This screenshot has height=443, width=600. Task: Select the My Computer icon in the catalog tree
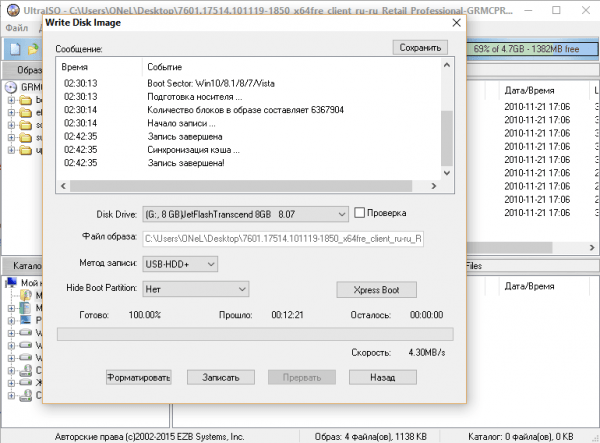coord(11,283)
